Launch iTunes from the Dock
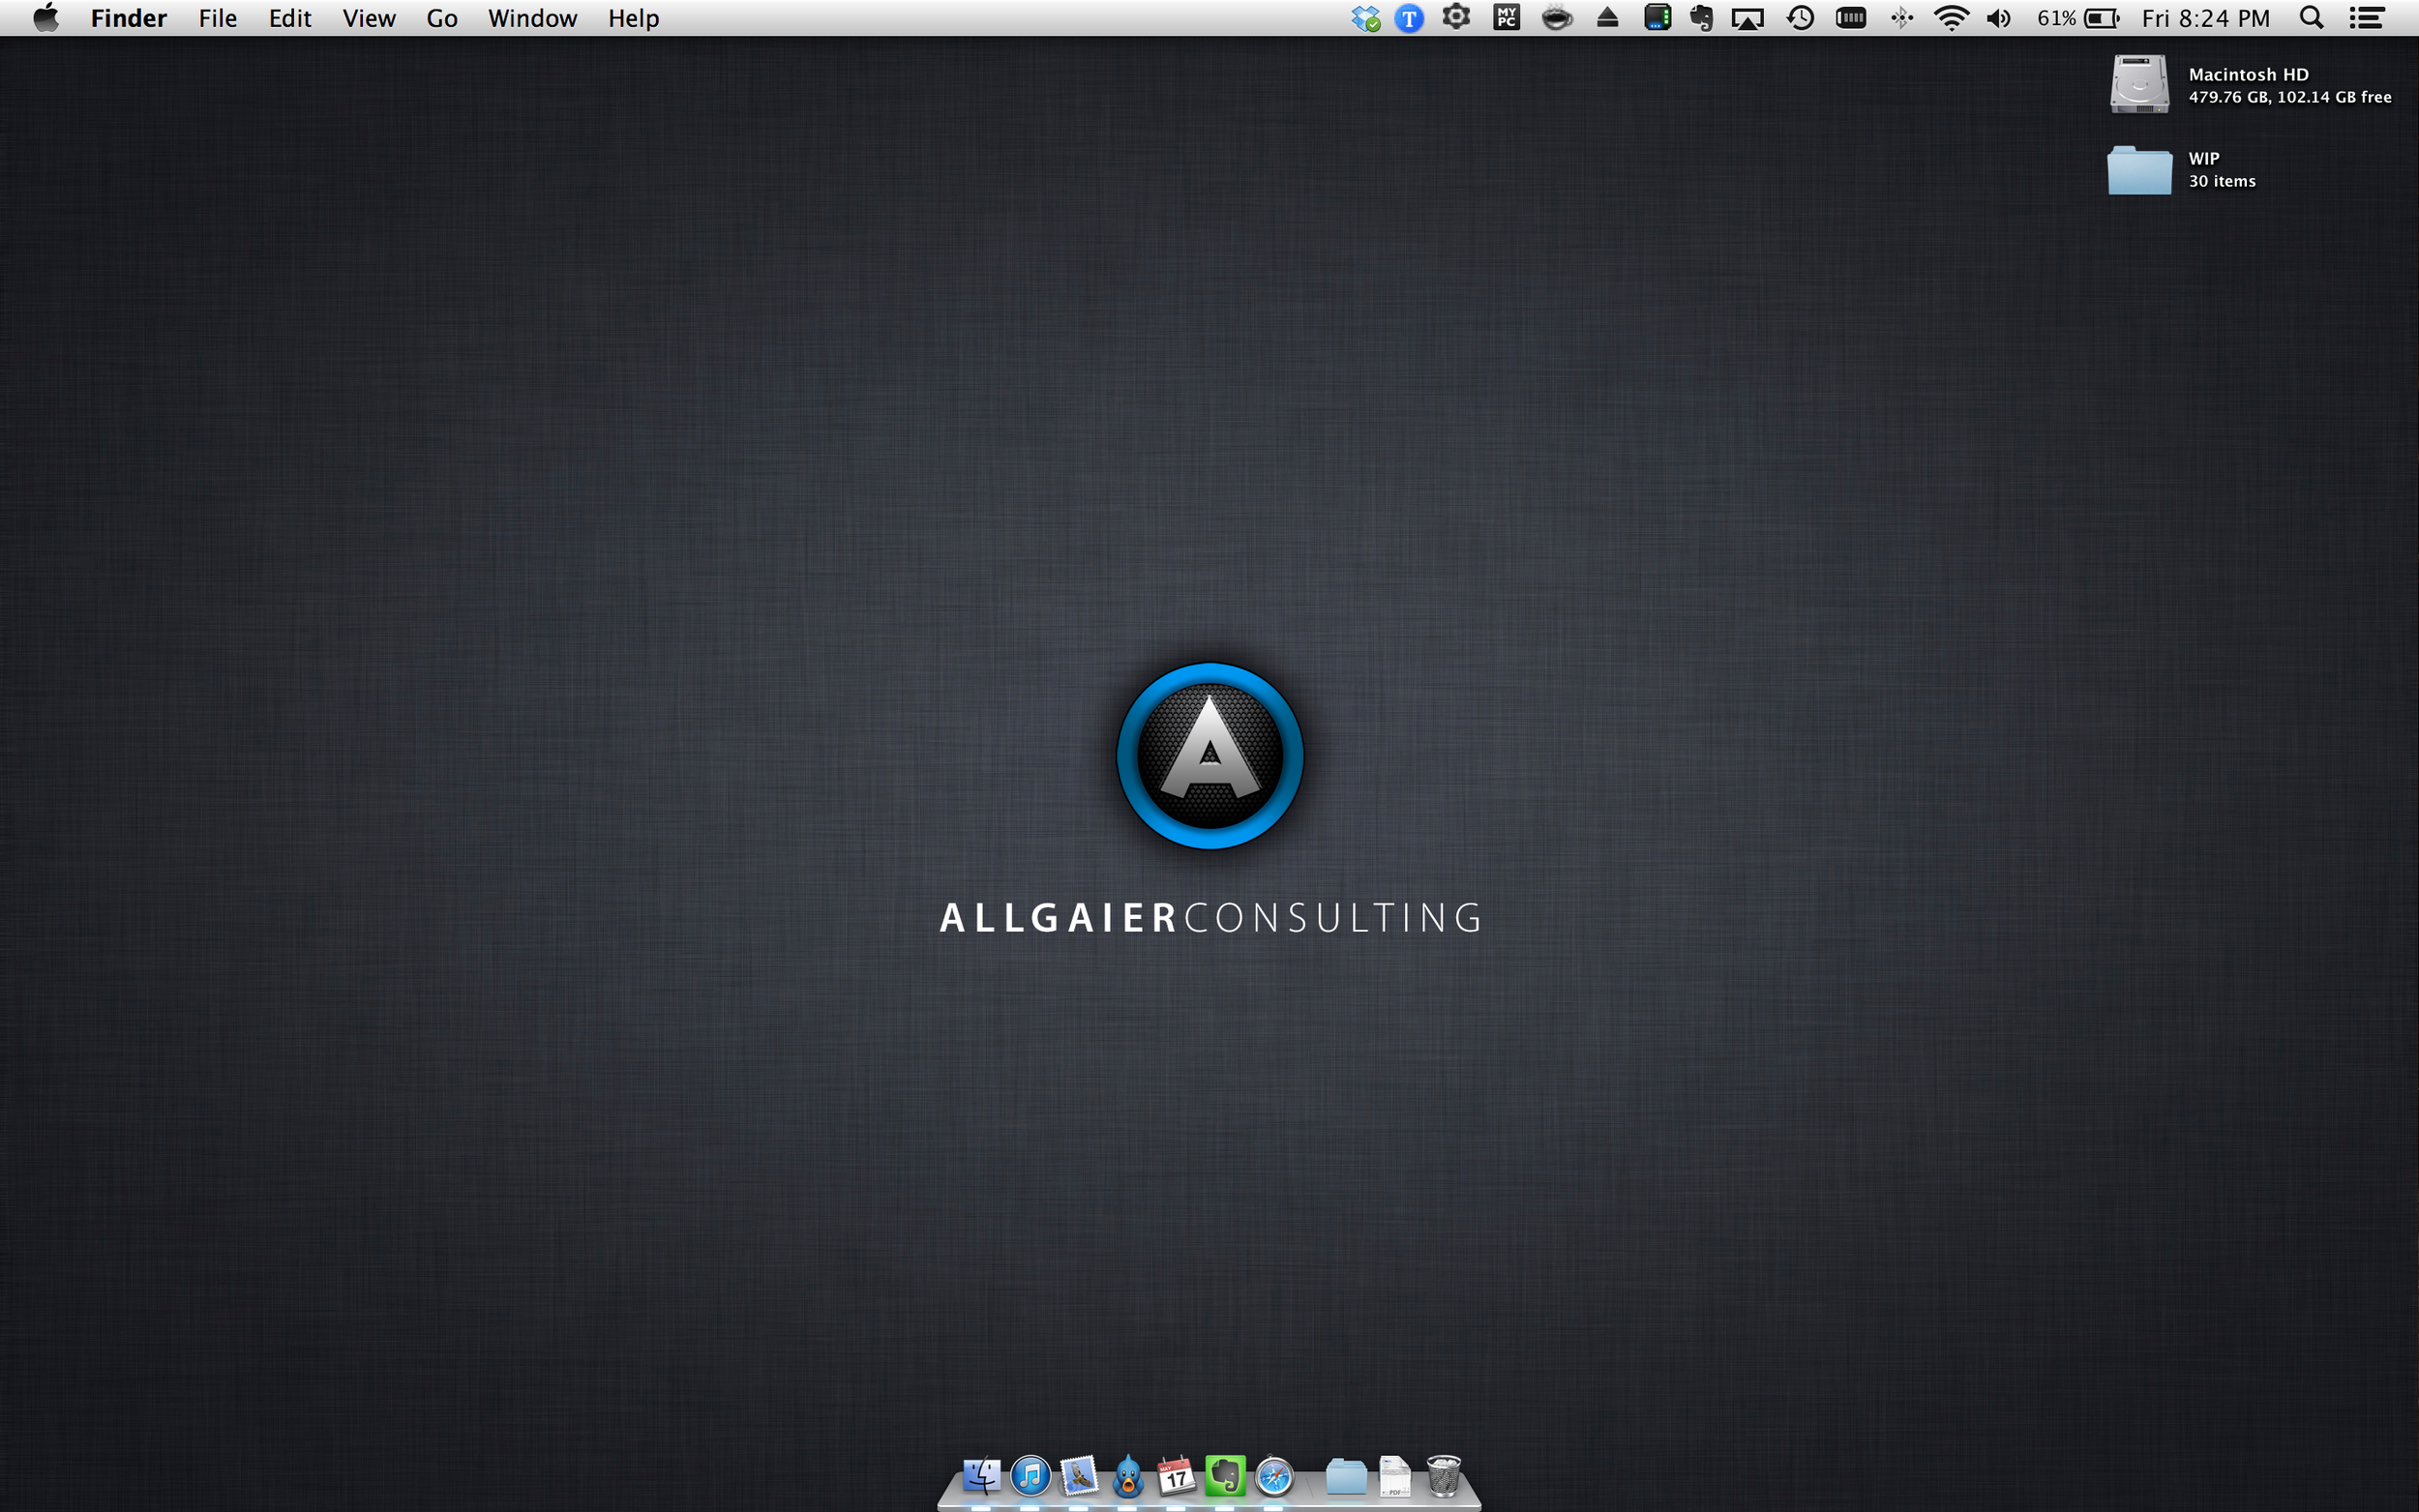 pyautogui.click(x=1030, y=1475)
